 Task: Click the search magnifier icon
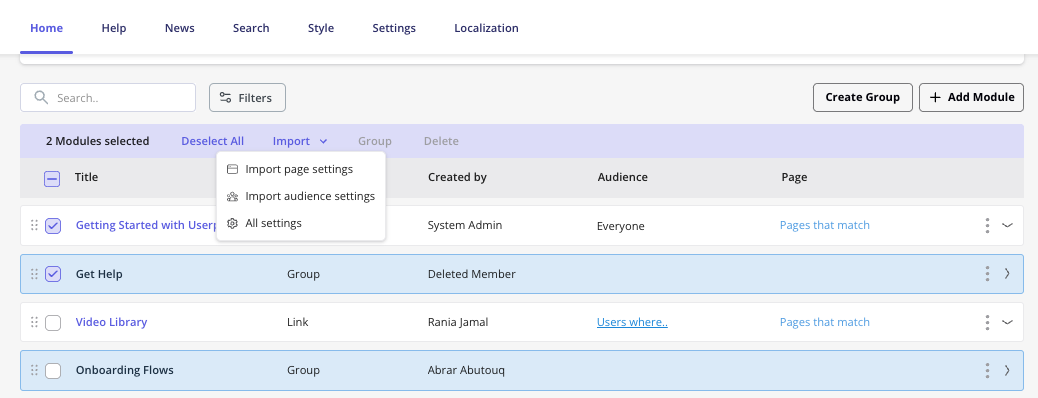tap(41, 97)
